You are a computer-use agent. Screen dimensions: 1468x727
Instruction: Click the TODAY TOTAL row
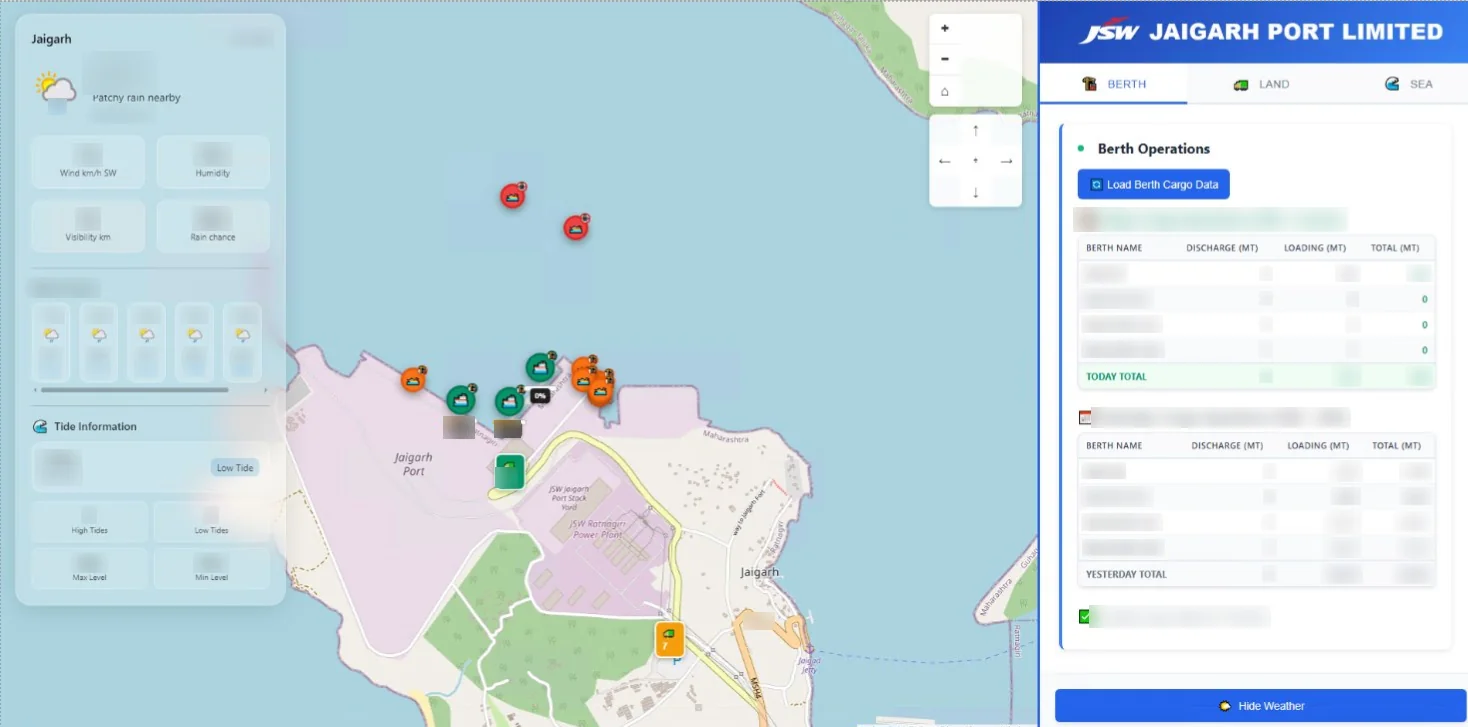tap(1257, 377)
